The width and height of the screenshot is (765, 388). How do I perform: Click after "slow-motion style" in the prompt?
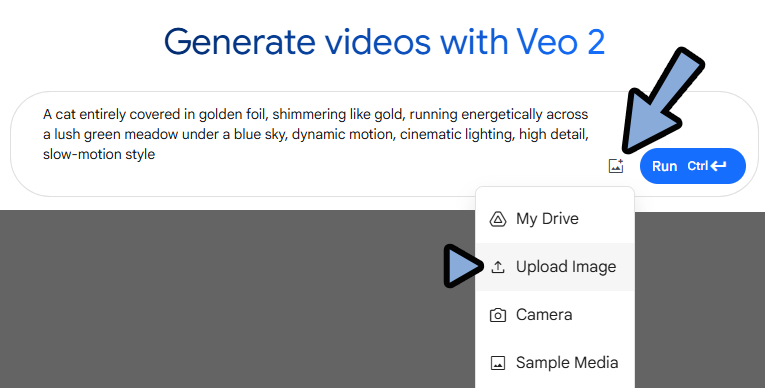point(157,154)
